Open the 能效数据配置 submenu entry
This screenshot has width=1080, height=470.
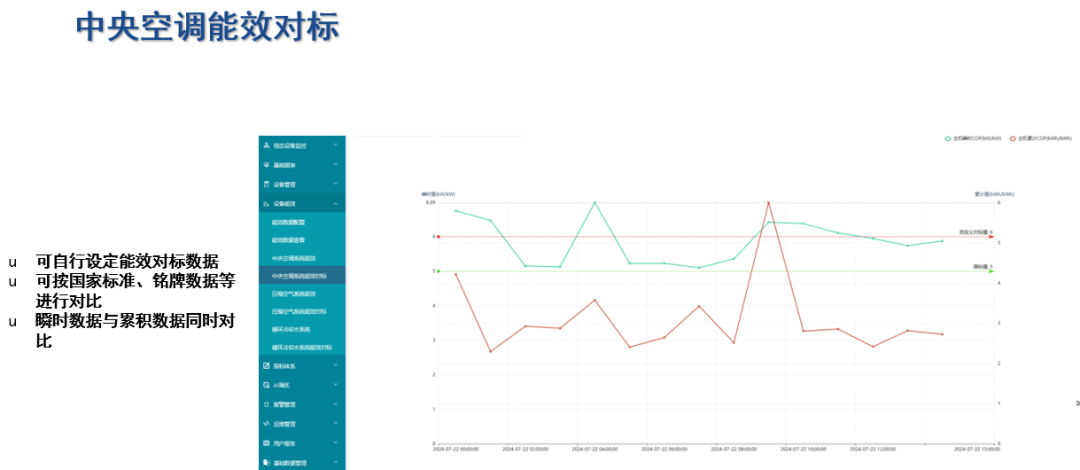[289, 222]
